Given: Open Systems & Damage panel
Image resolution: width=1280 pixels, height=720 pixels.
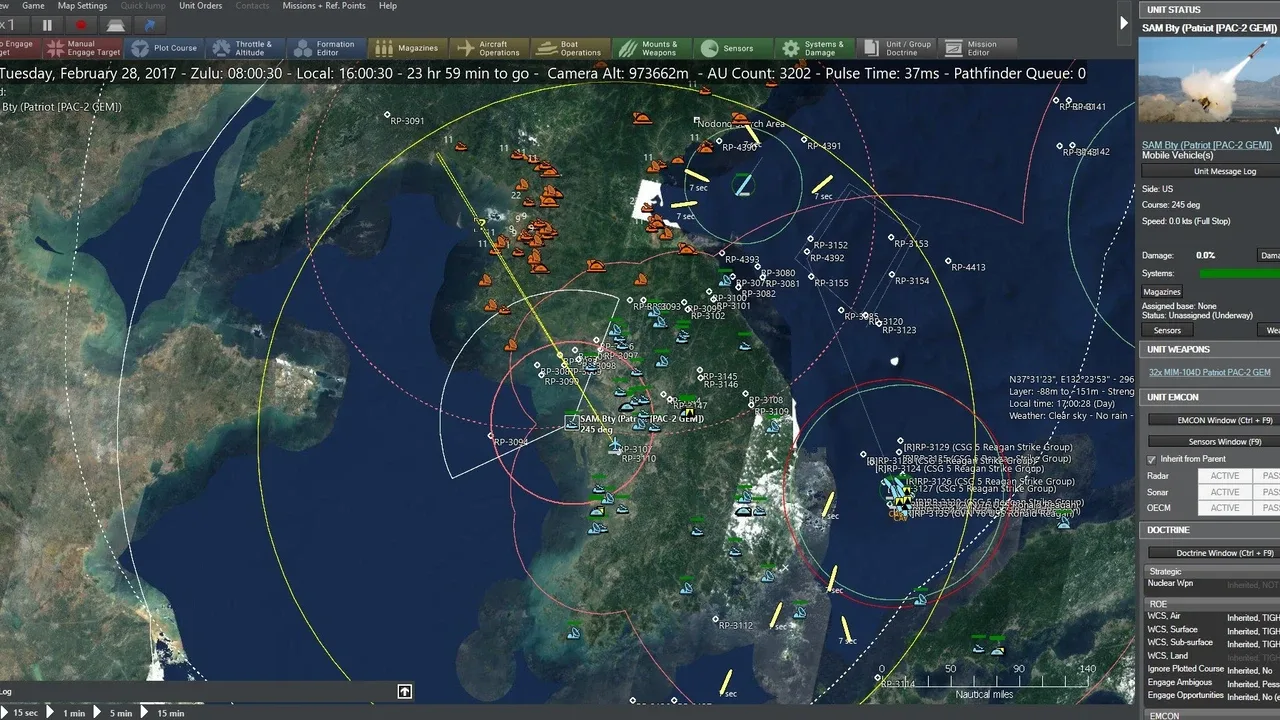Looking at the screenshot, I should tap(813, 48).
